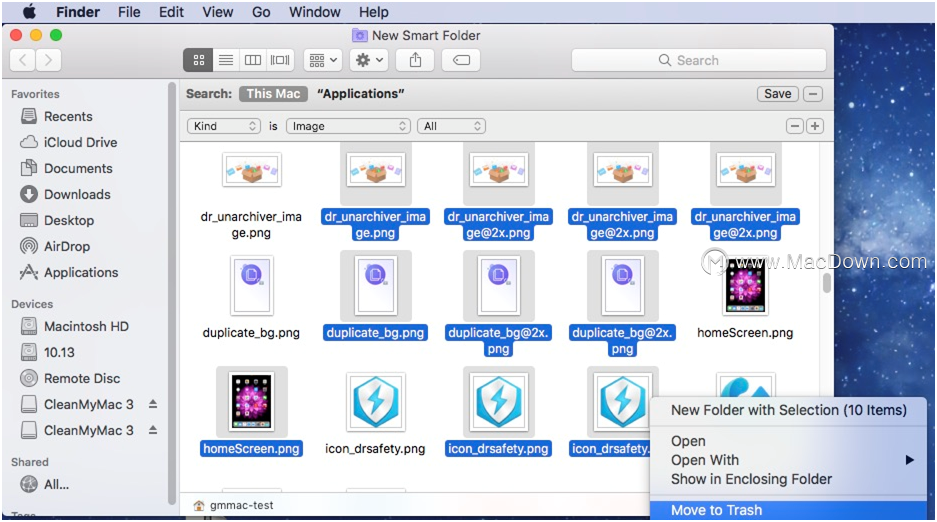Open the Kind attribute dropdown
937x522 pixels.
tap(223, 126)
